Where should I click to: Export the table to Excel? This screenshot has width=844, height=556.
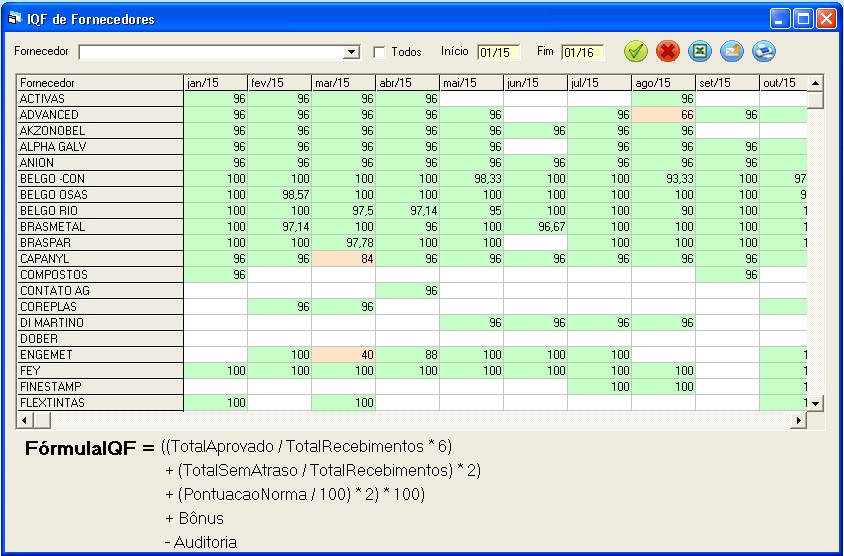pos(700,52)
